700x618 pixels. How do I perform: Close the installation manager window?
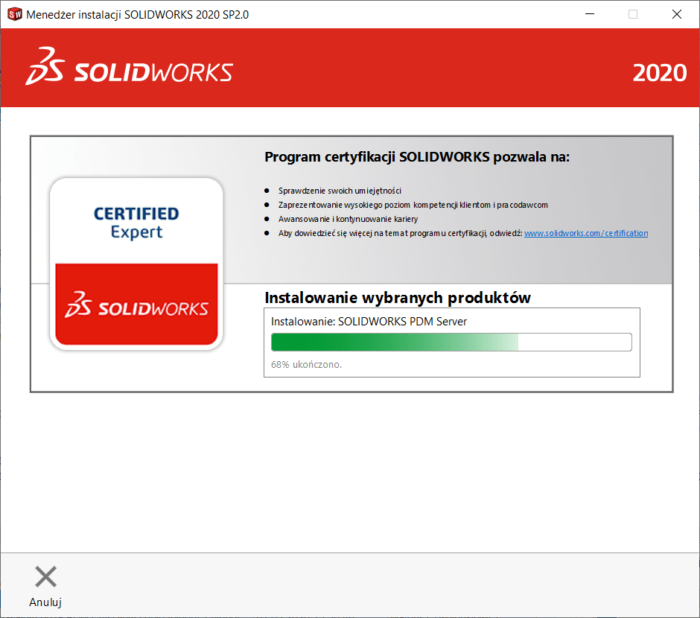[x=677, y=14]
